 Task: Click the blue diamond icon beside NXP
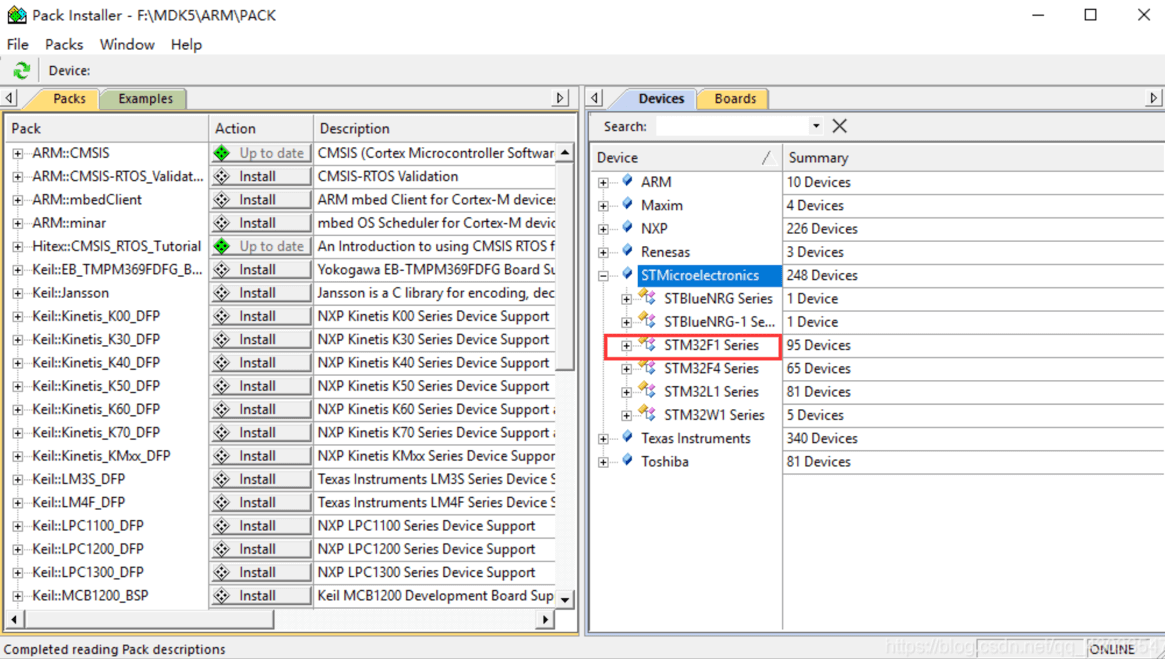[x=627, y=228]
